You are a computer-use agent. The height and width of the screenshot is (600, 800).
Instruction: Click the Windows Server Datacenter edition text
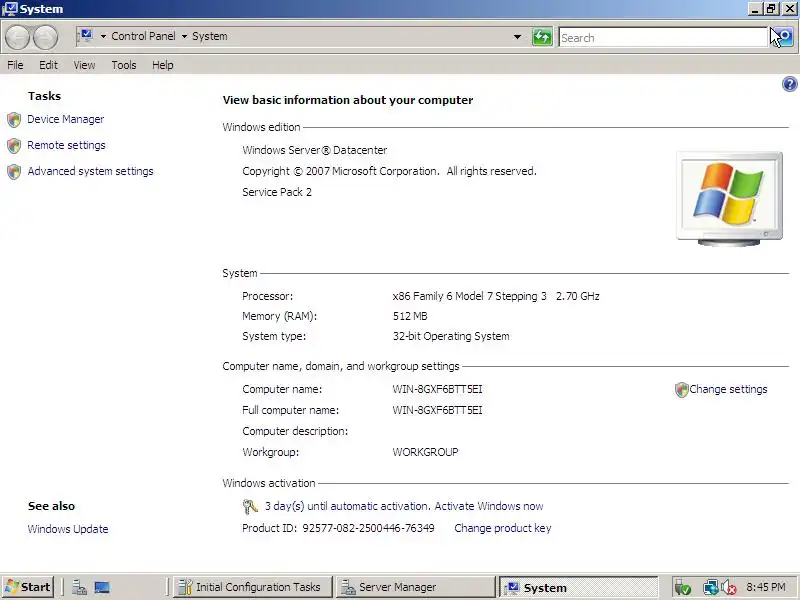pos(315,150)
